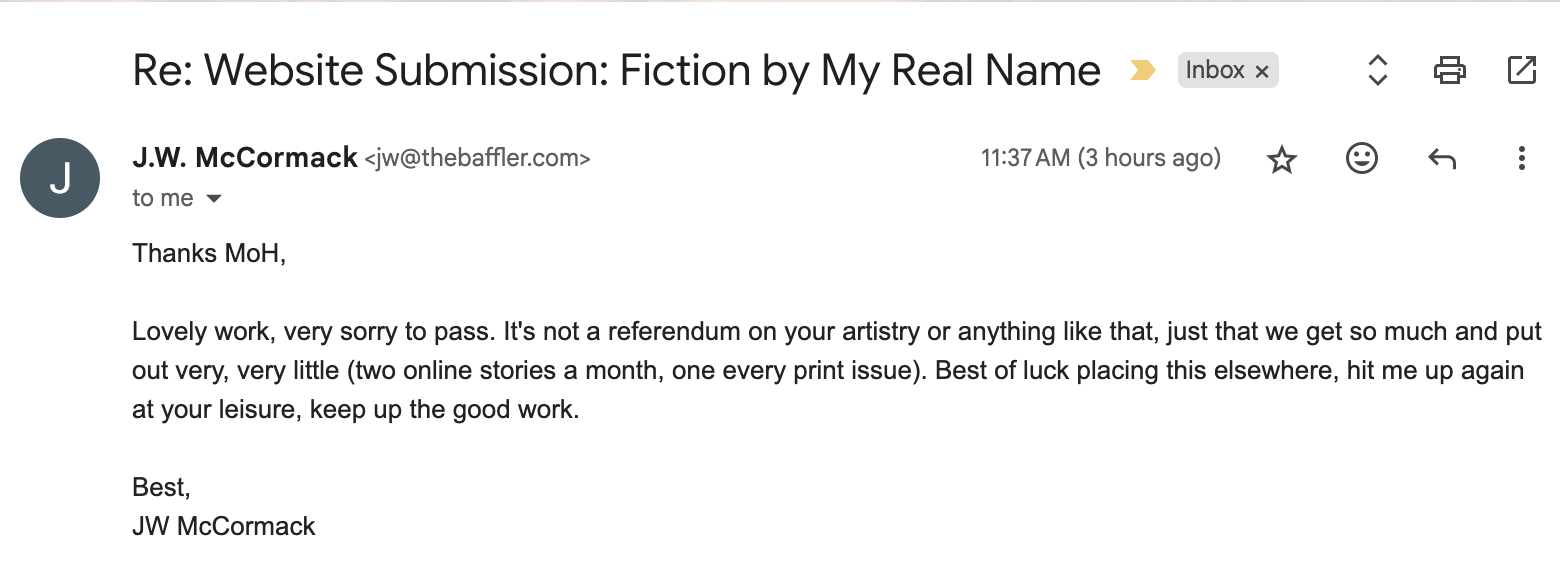
Task: Add an emoji reaction to the message
Action: coord(1362,158)
